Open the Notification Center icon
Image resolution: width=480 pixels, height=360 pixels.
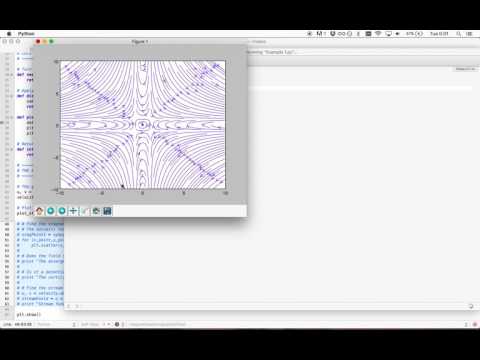coord(470,34)
